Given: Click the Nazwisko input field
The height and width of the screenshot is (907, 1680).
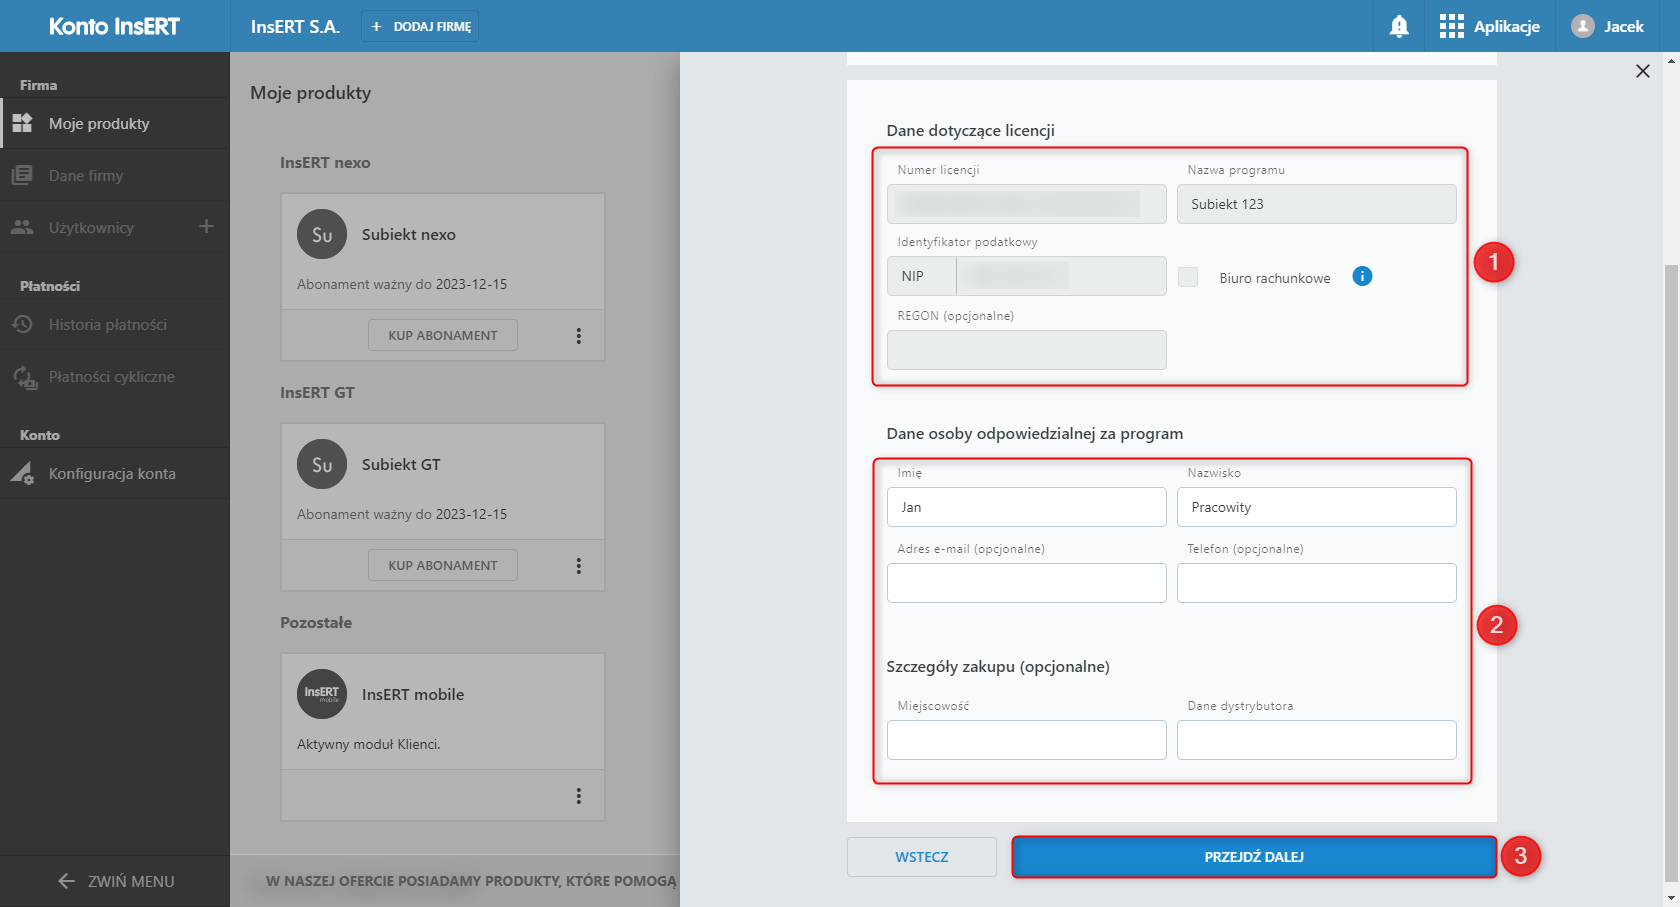Looking at the screenshot, I should pyautogui.click(x=1316, y=507).
